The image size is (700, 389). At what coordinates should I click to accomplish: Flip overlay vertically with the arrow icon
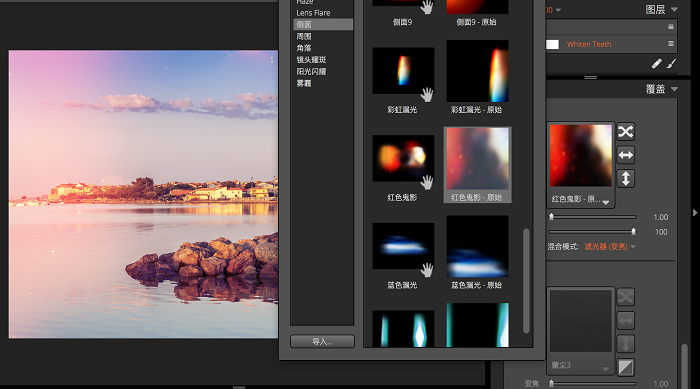625,179
